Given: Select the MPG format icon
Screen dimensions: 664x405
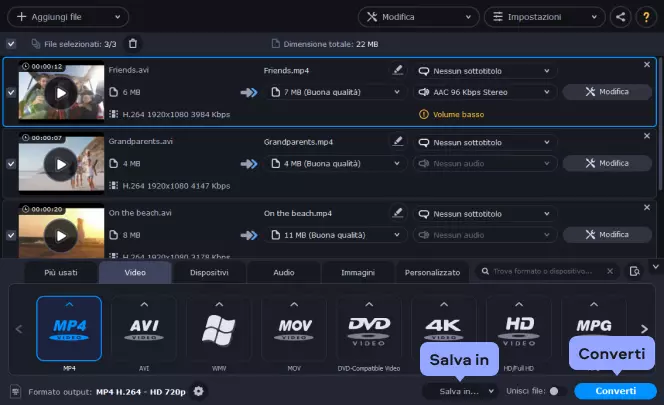Looking at the screenshot, I should [594, 329].
